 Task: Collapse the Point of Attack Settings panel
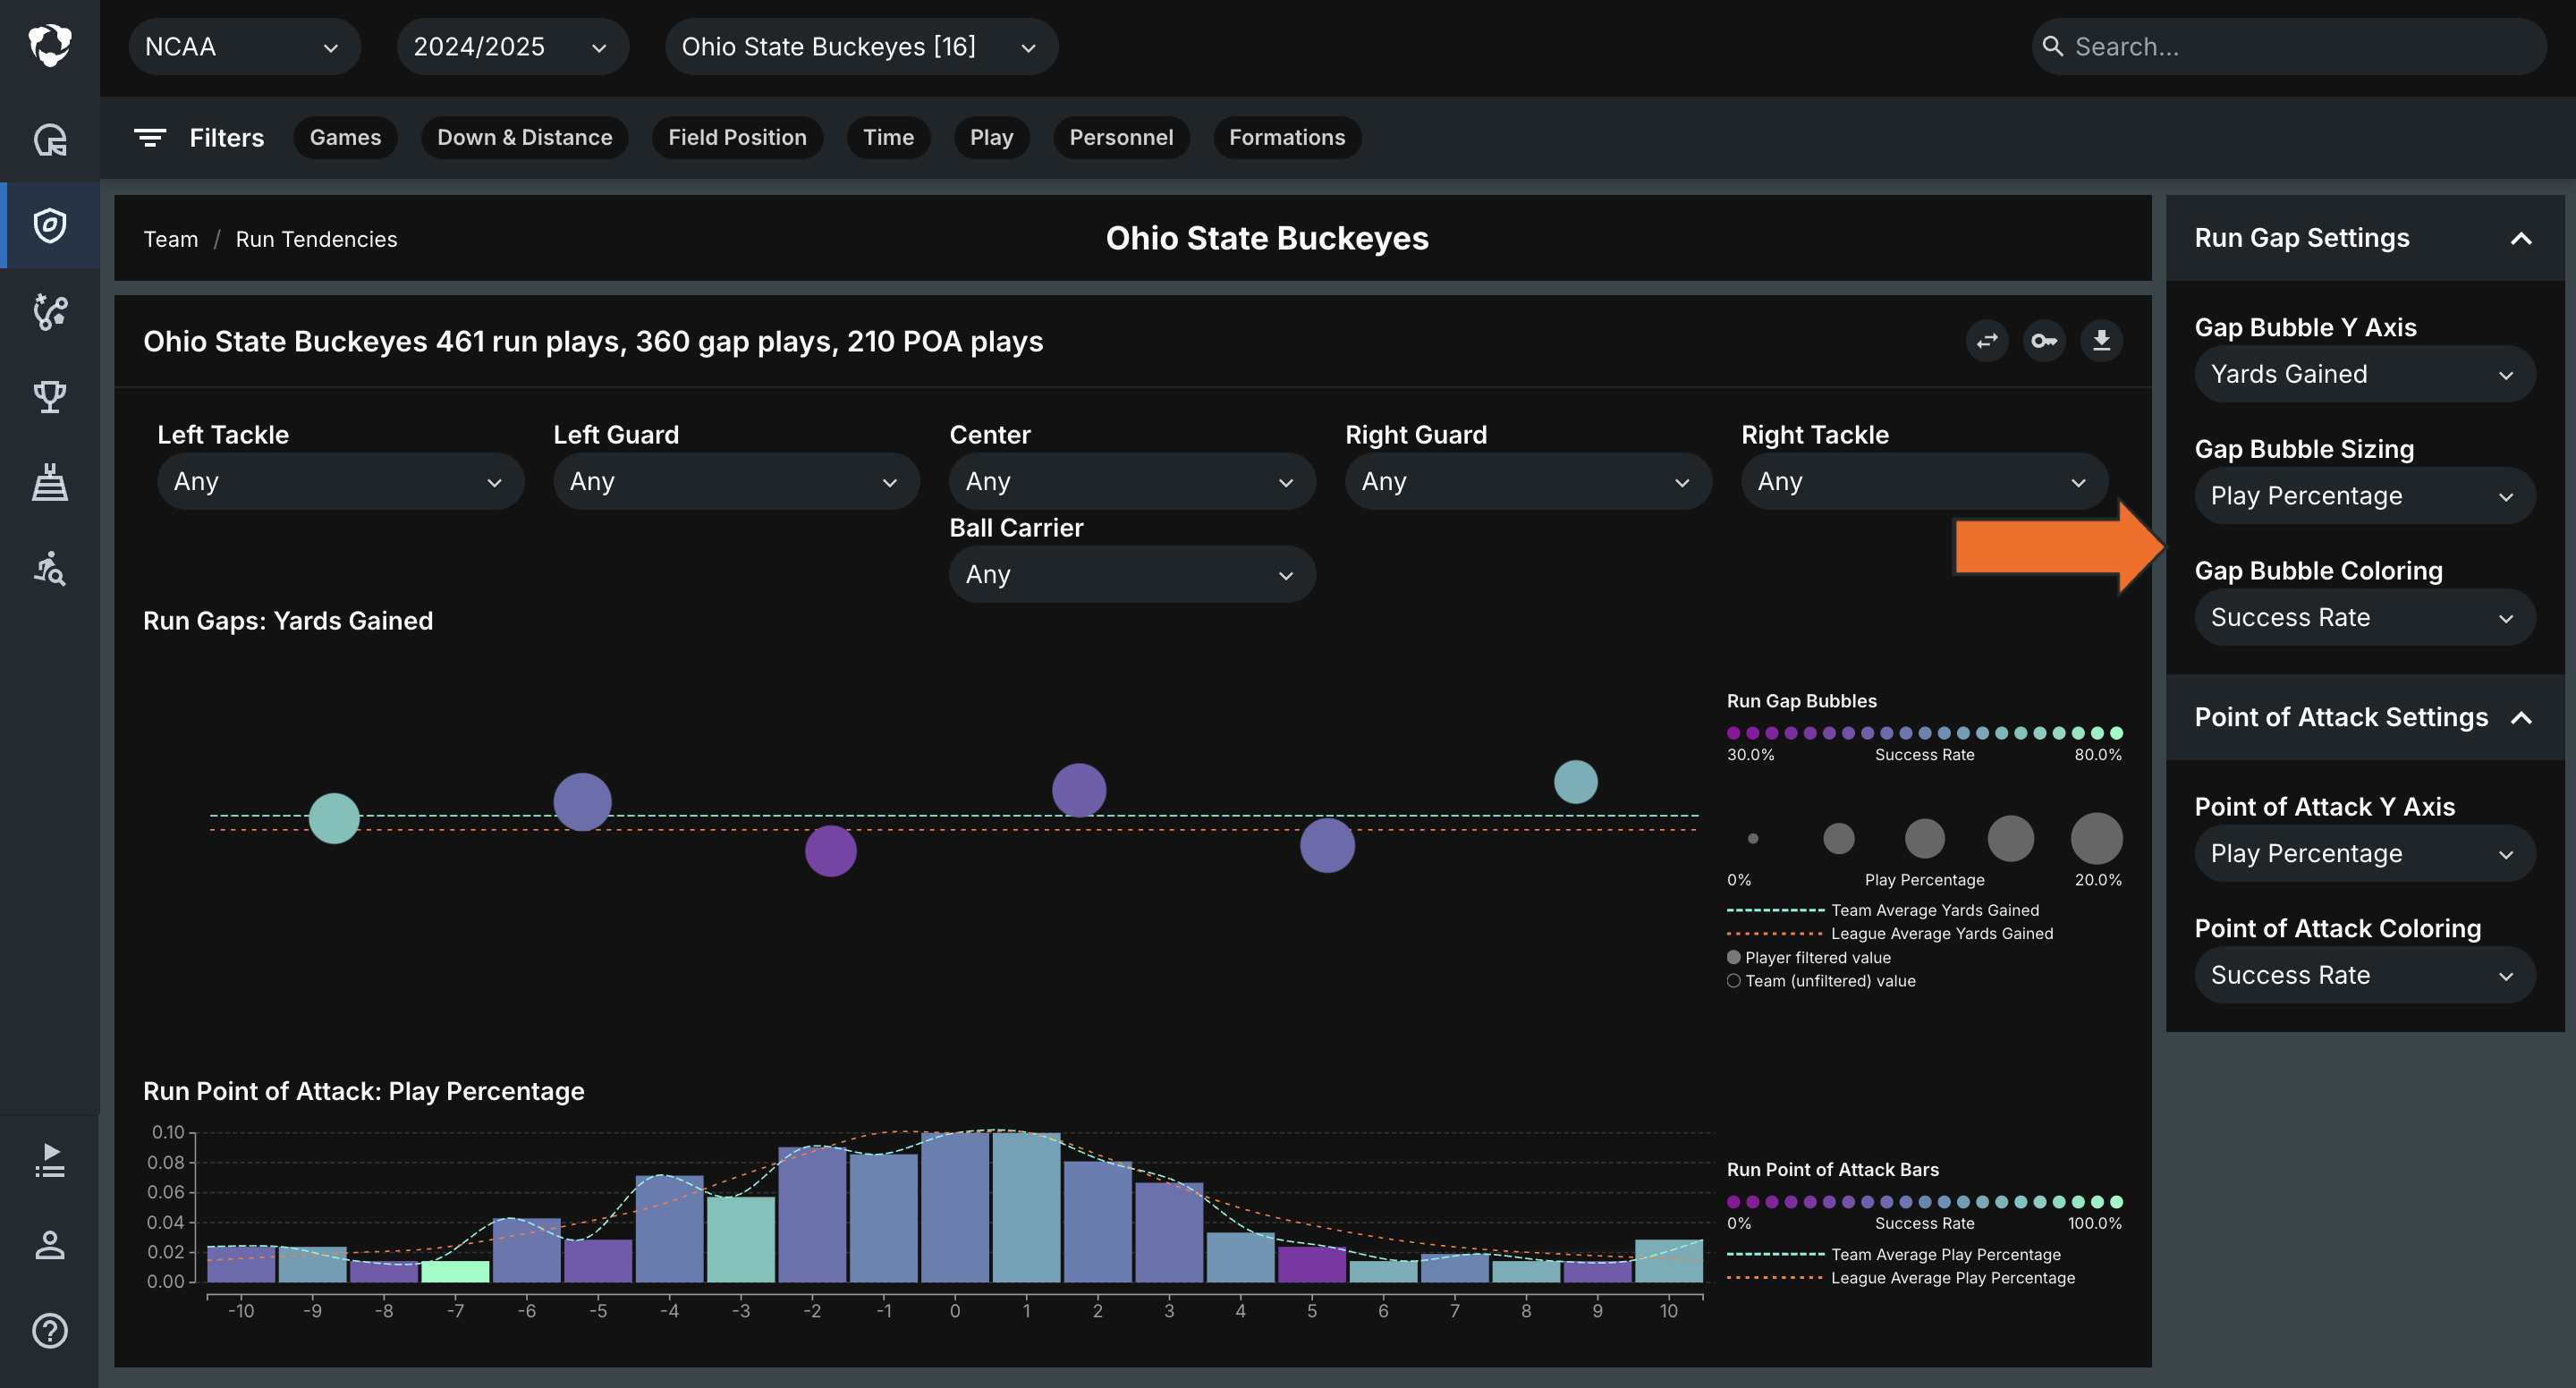pos(2521,718)
